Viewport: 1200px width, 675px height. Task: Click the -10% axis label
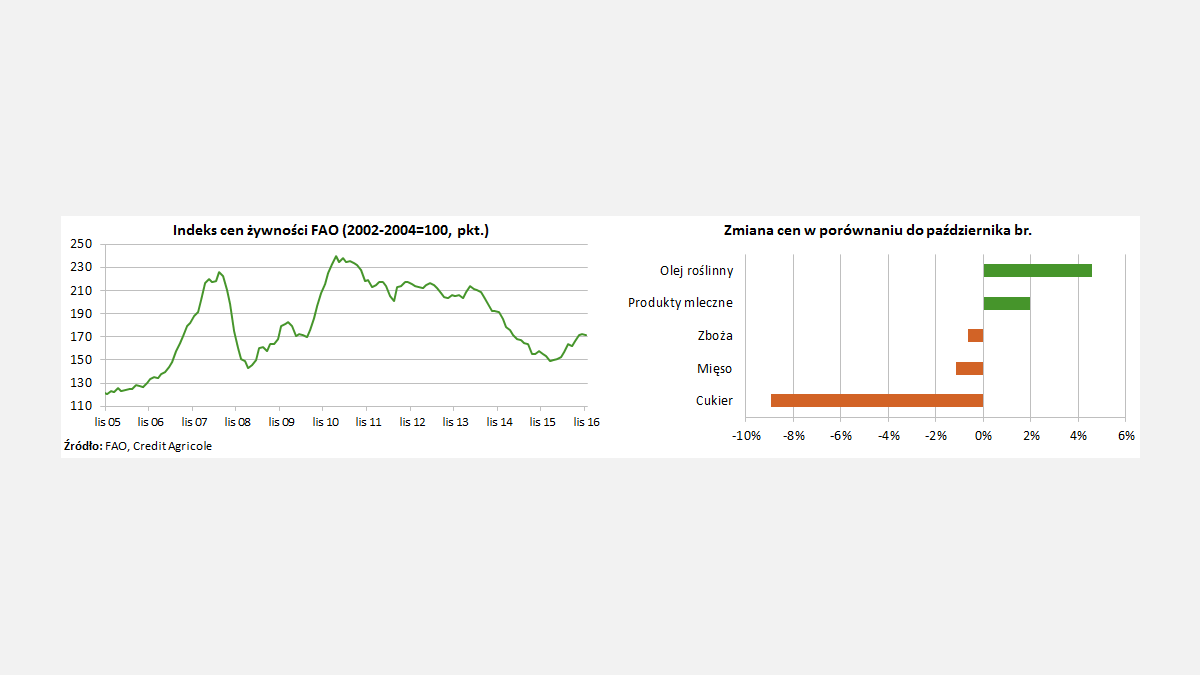[745, 436]
